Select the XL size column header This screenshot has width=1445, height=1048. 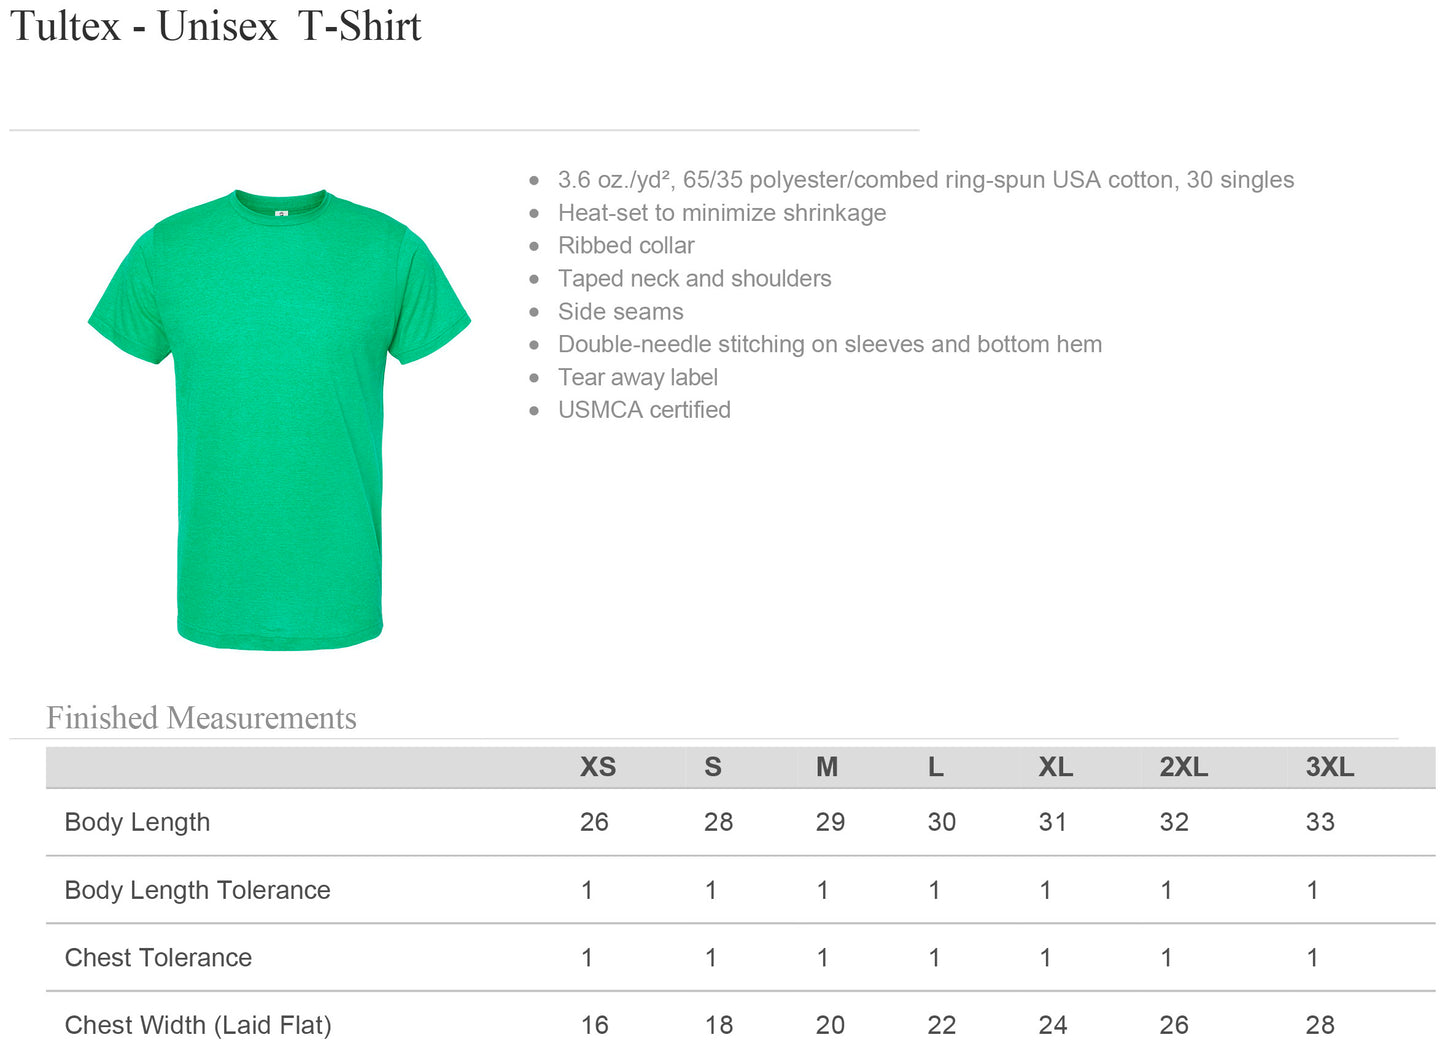1055,767
